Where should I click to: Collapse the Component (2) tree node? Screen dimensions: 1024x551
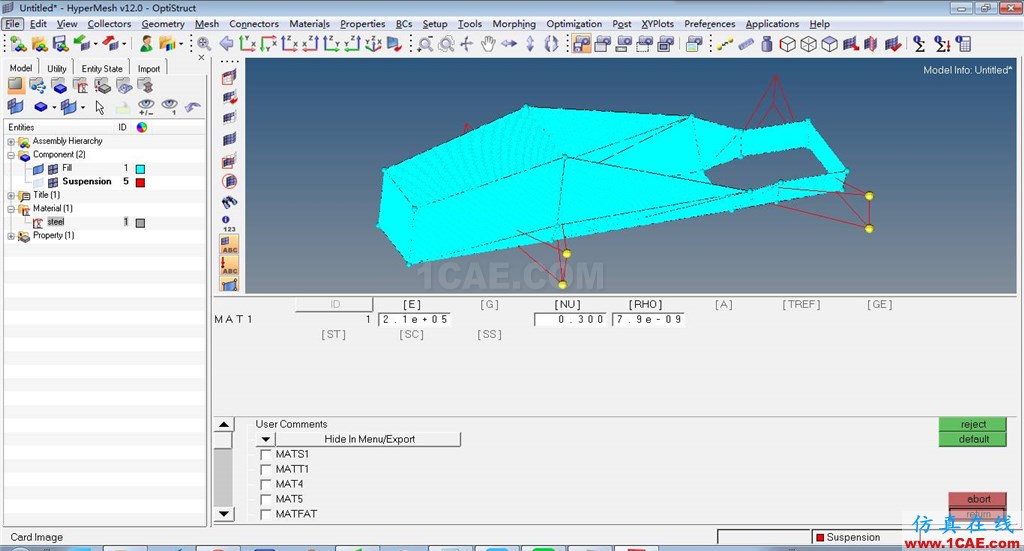11,155
